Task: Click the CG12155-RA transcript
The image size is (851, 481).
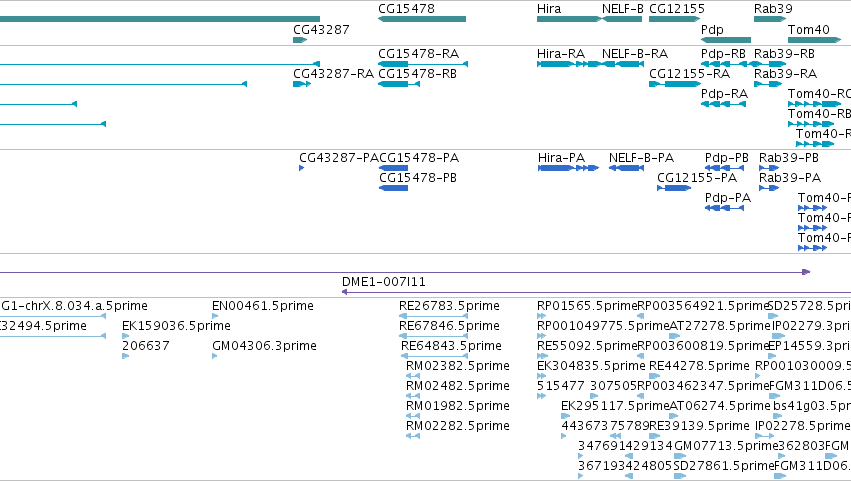Action: [x=675, y=84]
